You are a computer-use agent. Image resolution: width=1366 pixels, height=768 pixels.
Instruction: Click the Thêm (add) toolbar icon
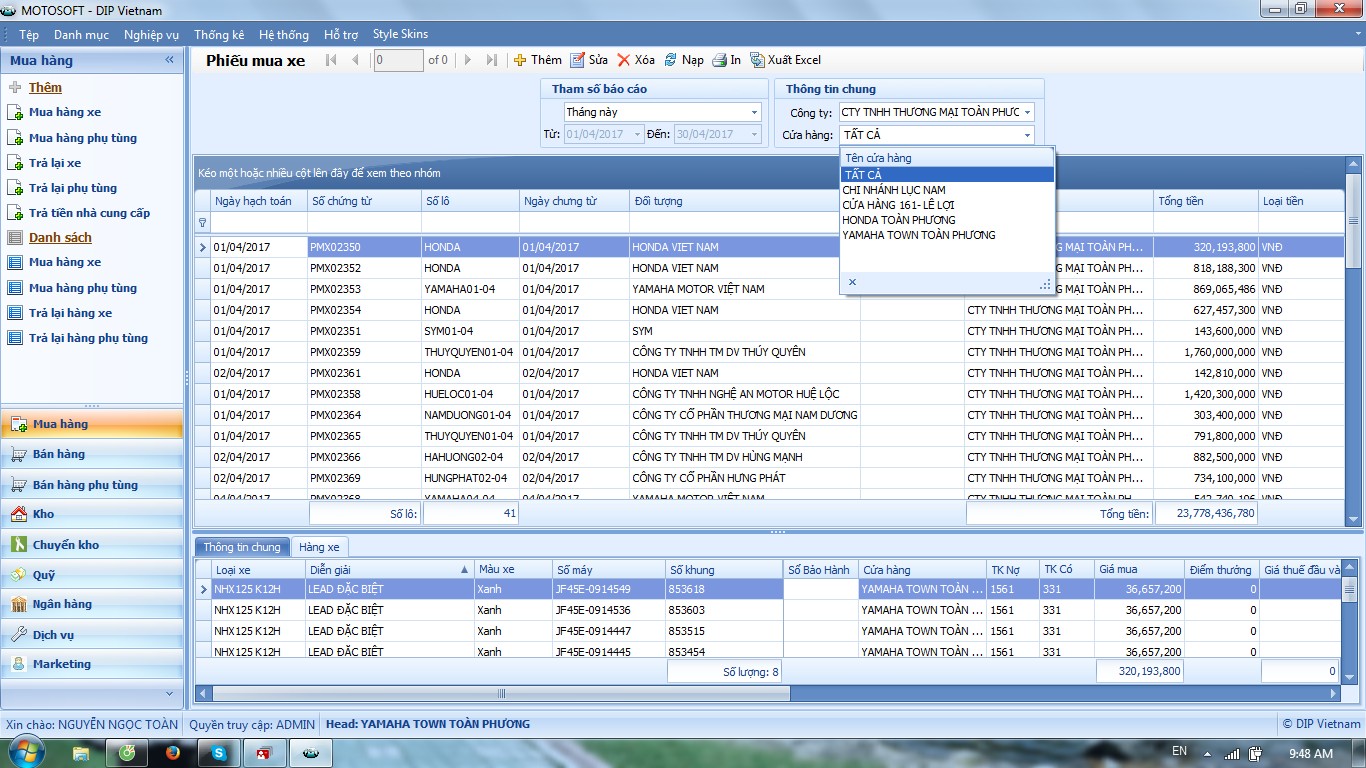tap(520, 60)
